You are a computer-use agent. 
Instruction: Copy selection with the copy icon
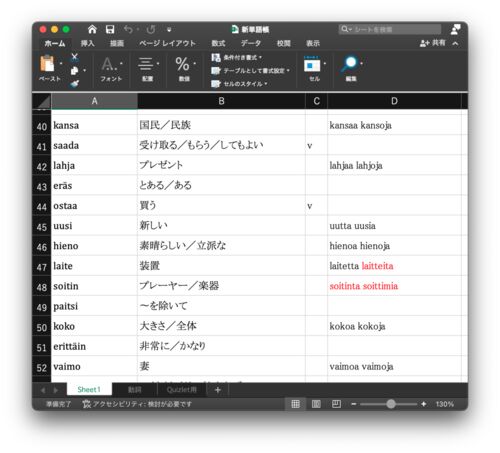click(x=75, y=71)
